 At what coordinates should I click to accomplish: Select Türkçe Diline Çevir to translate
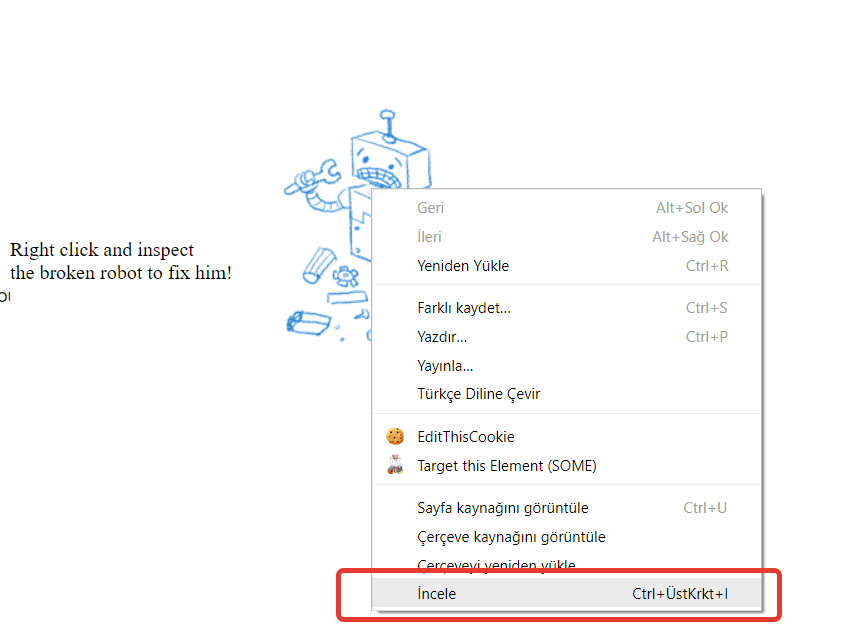pyautogui.click(x=478, y=394)
